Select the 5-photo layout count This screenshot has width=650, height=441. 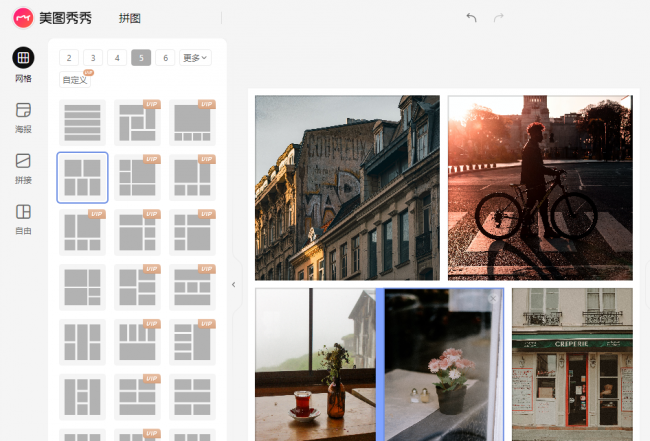[141, 58]
